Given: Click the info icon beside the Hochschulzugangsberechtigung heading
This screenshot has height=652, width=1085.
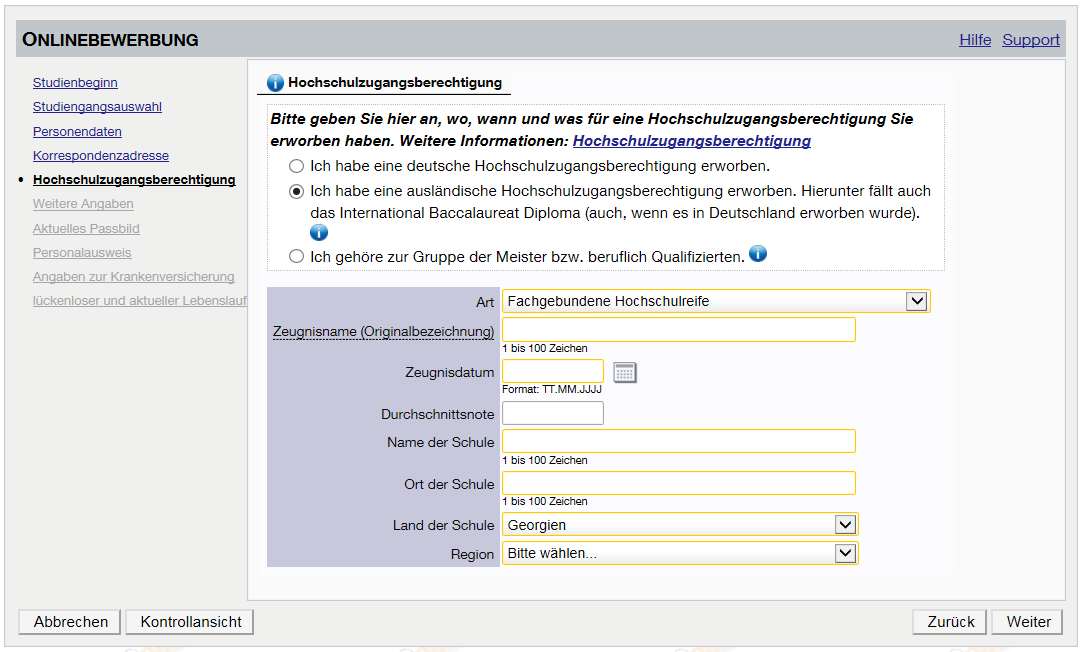Looking at the screenshot, I should pos(275,83).
